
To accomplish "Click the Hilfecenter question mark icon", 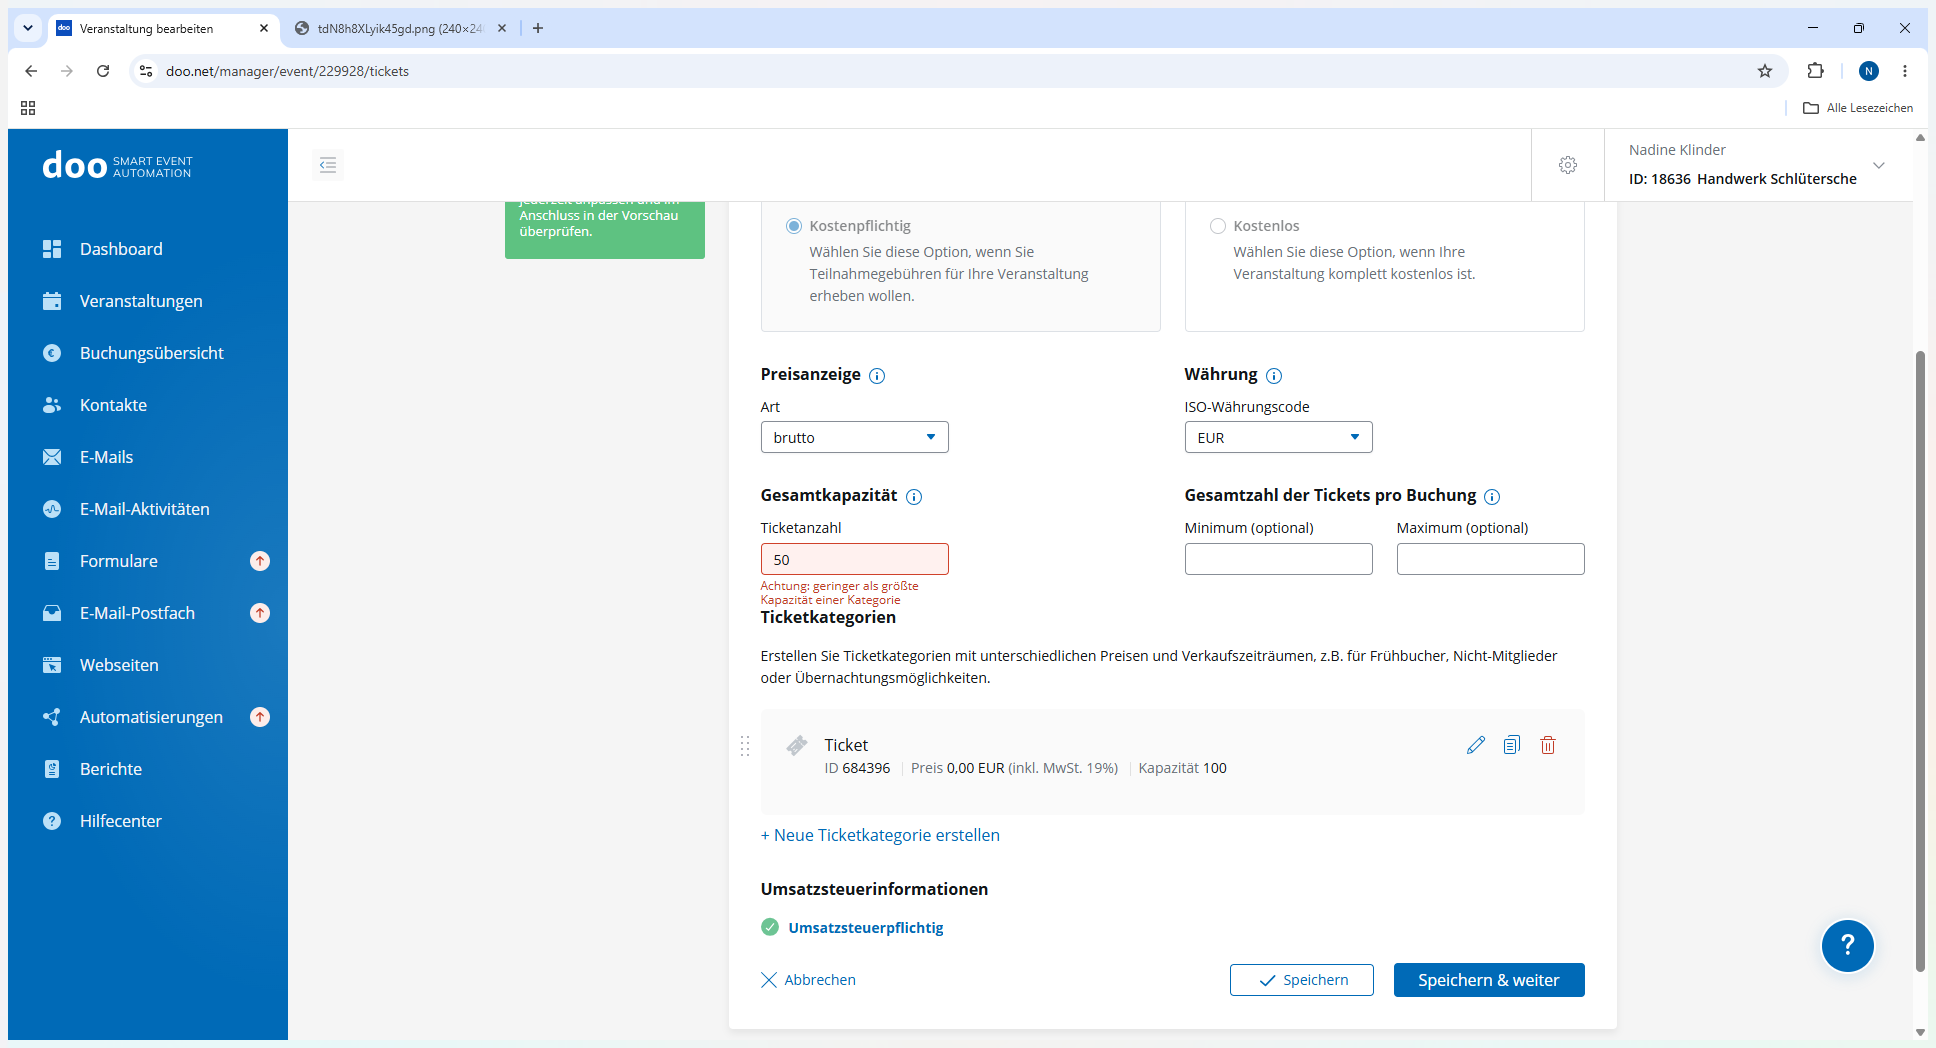I will [x=52, y=821].
